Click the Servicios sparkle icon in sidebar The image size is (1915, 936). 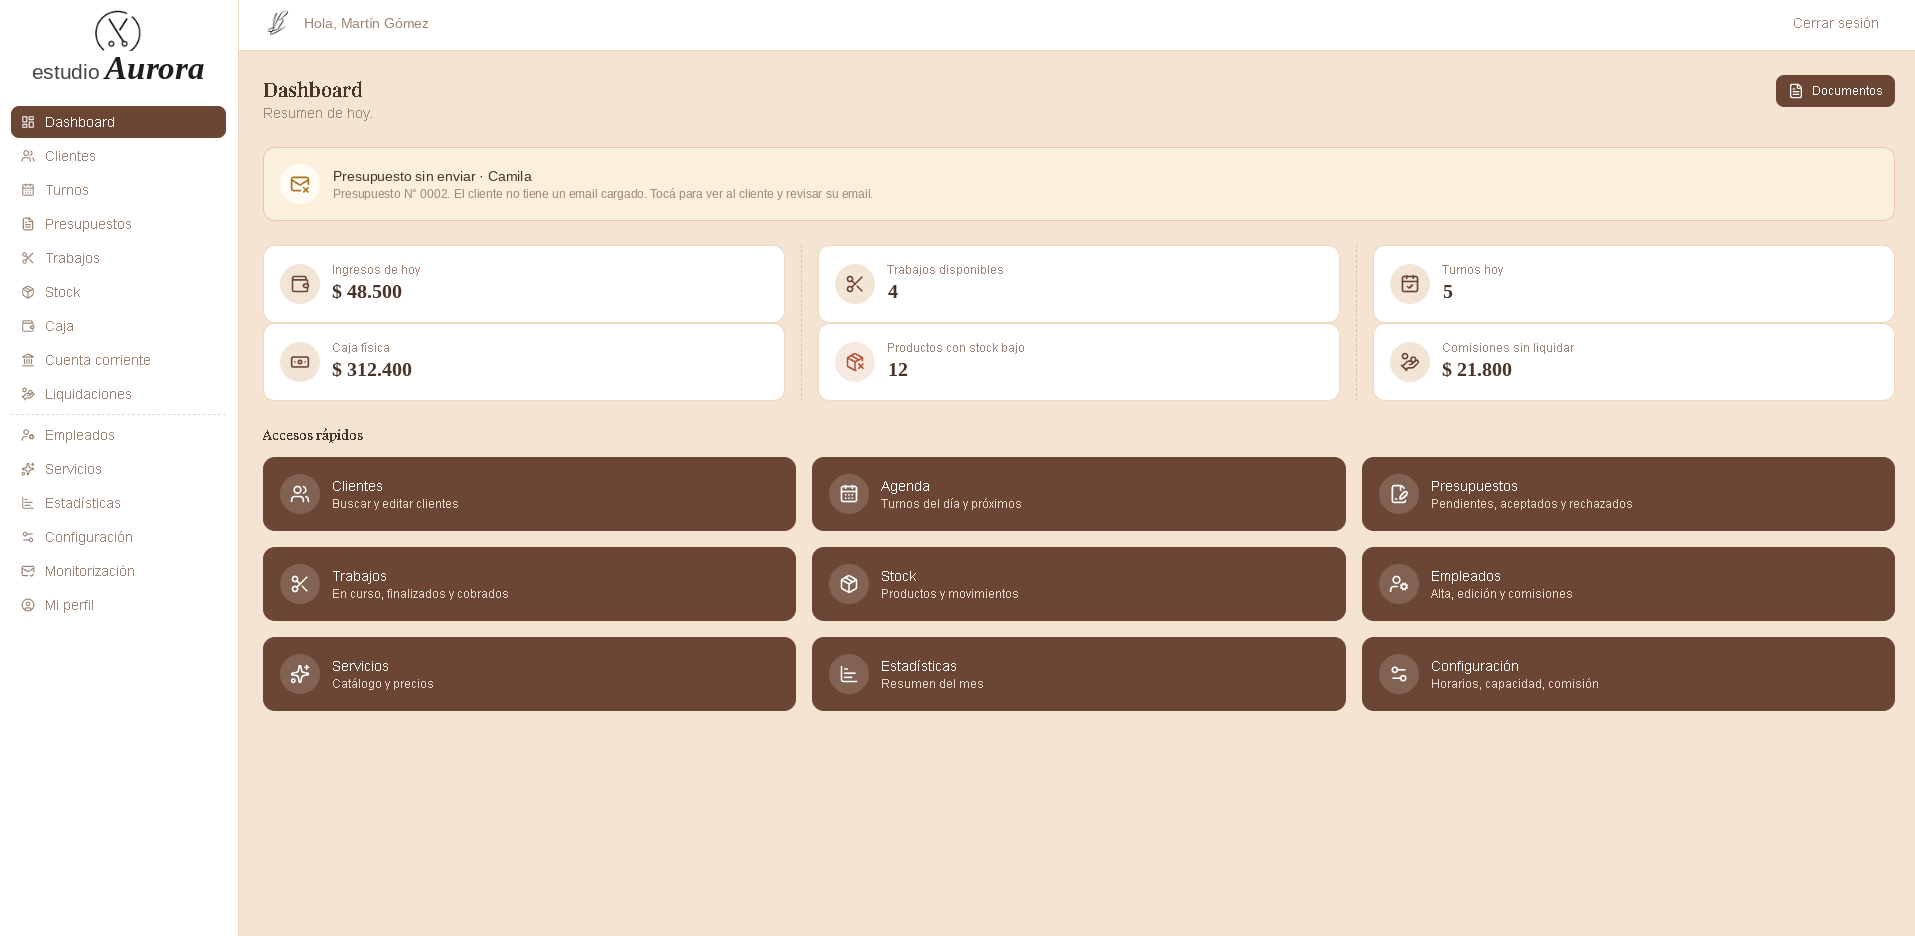click(x=28, y=469)
